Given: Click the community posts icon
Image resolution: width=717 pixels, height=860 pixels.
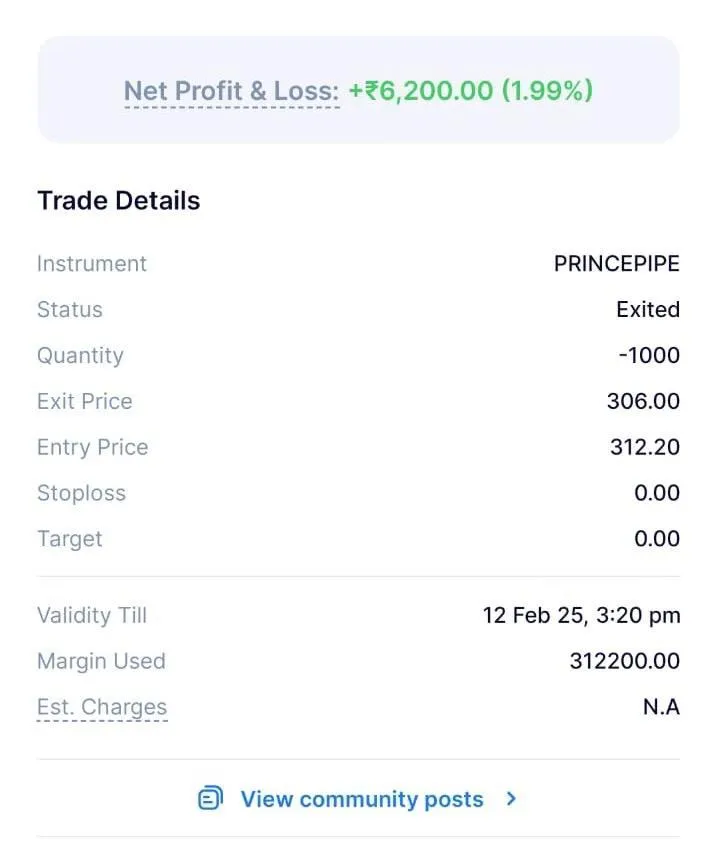Looking at the screenshot, I should pos(210,798).
